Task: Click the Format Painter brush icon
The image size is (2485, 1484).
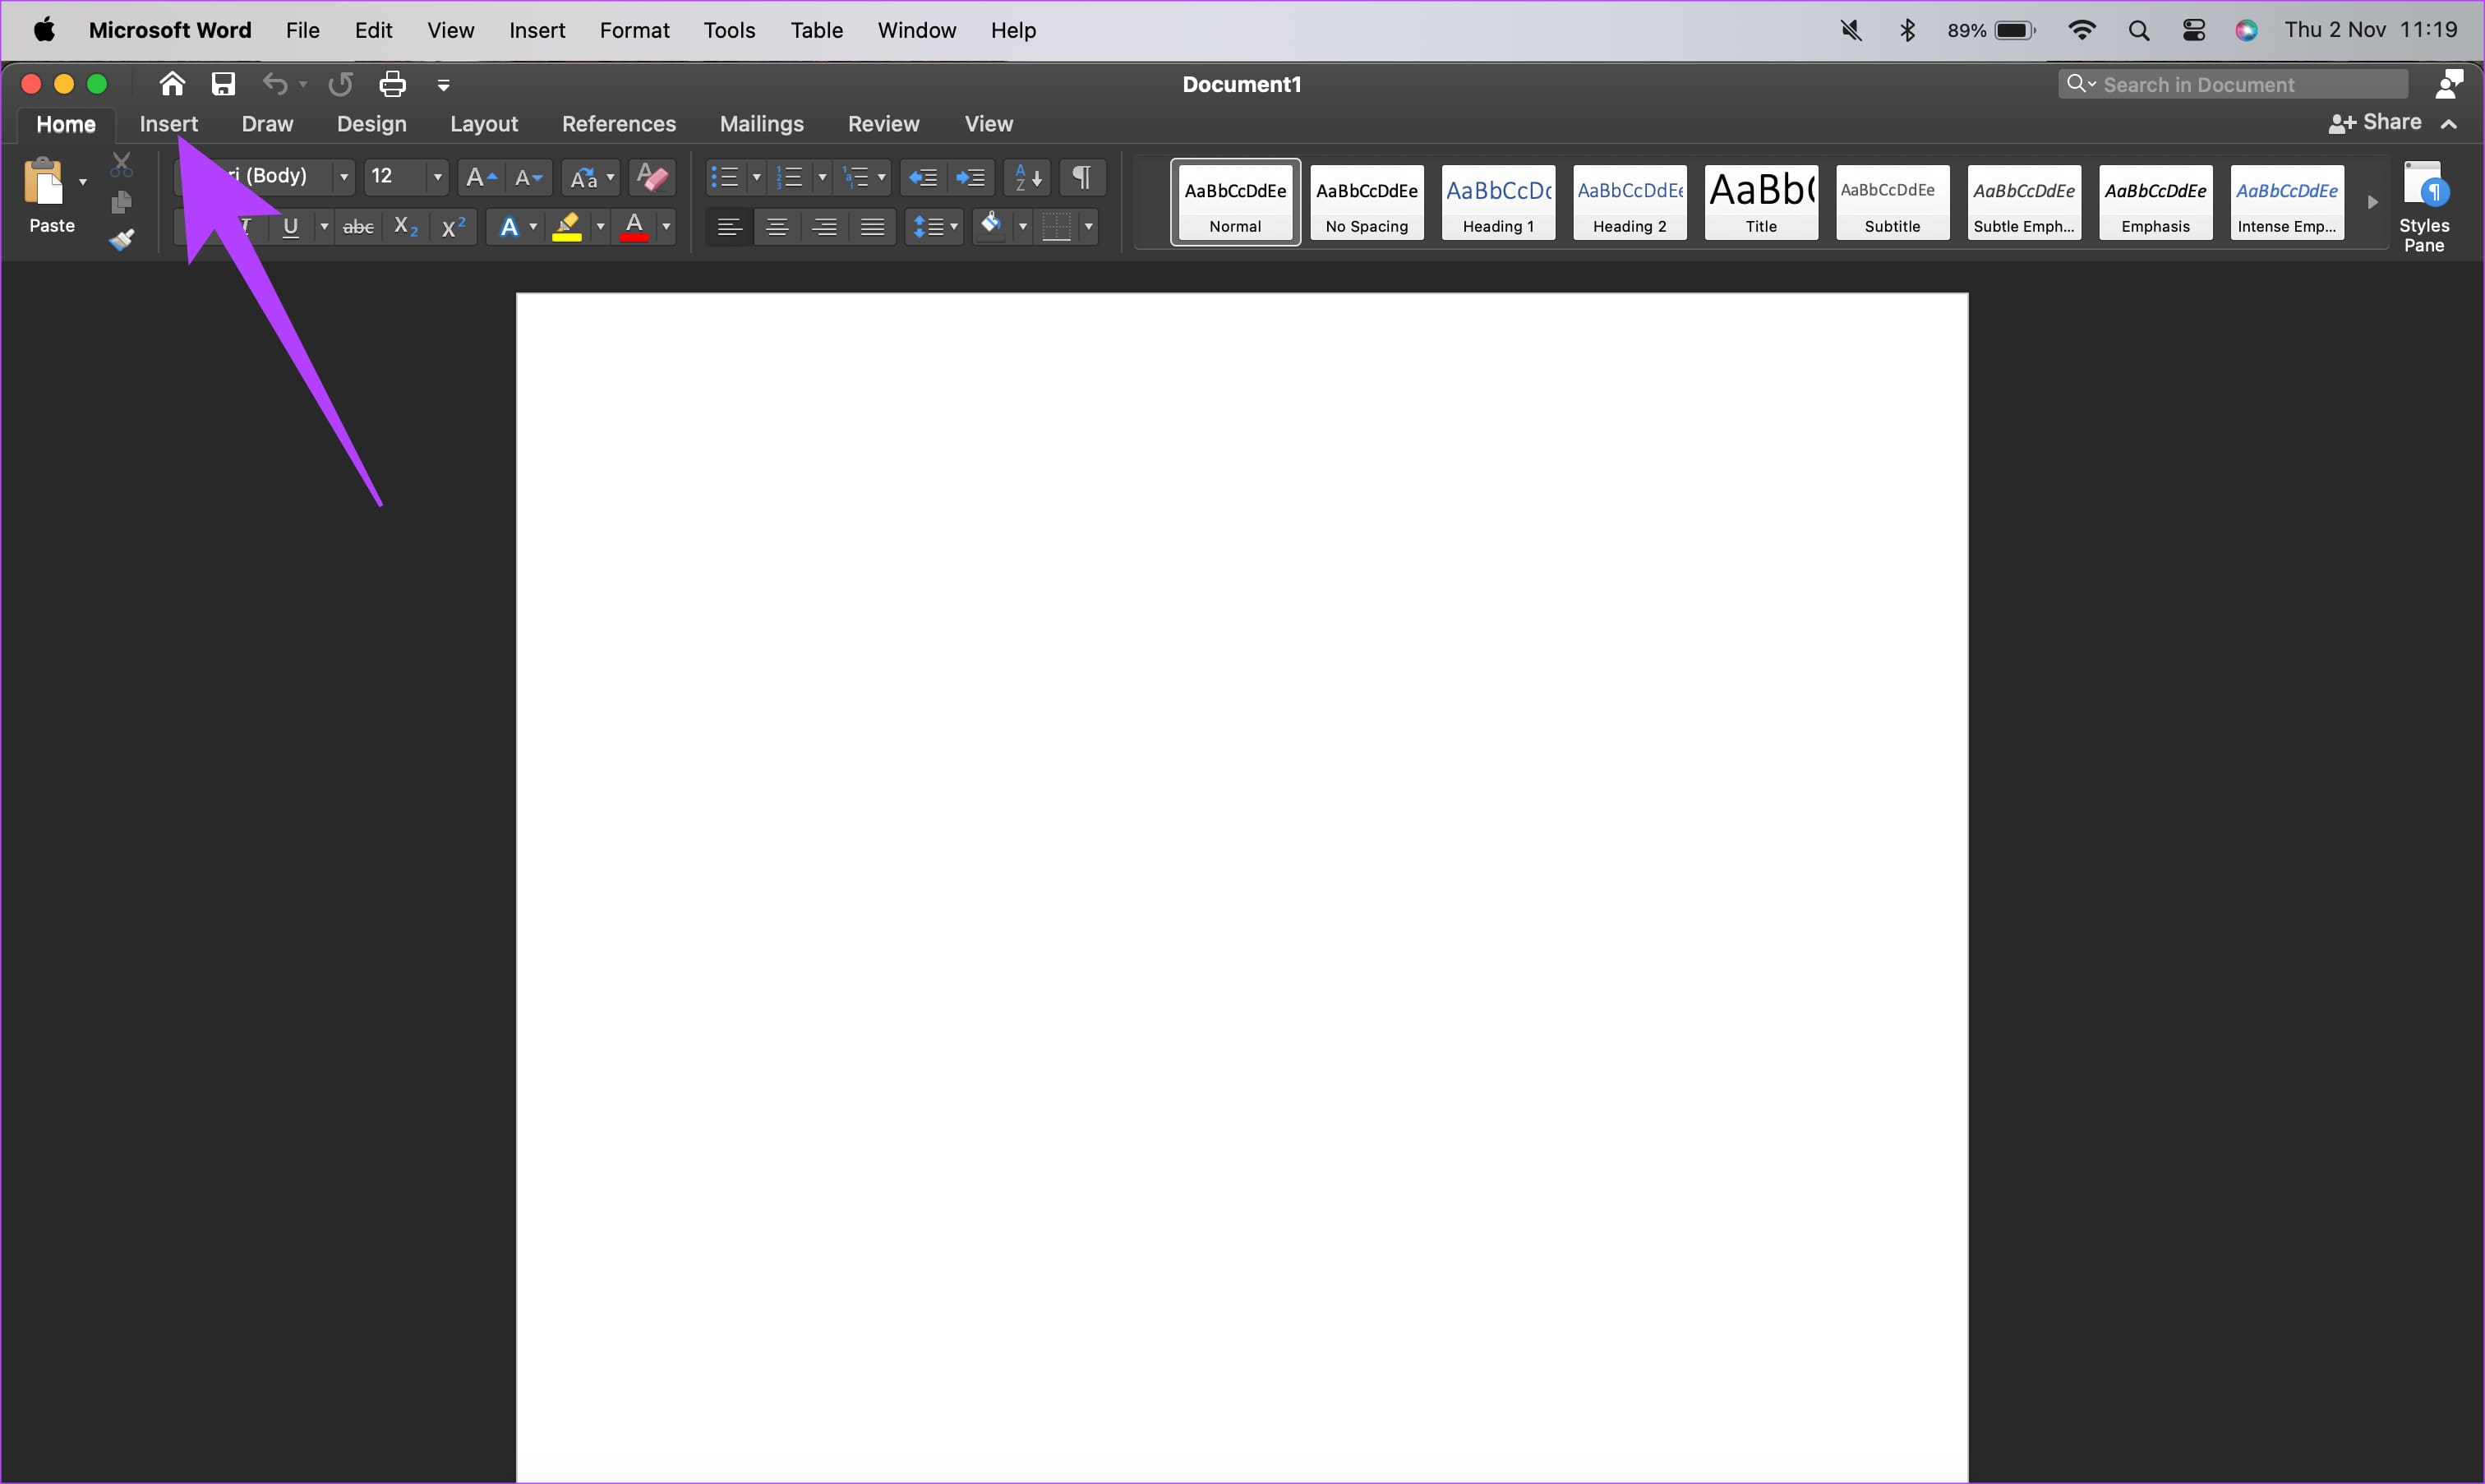Action: coord(121,240)
